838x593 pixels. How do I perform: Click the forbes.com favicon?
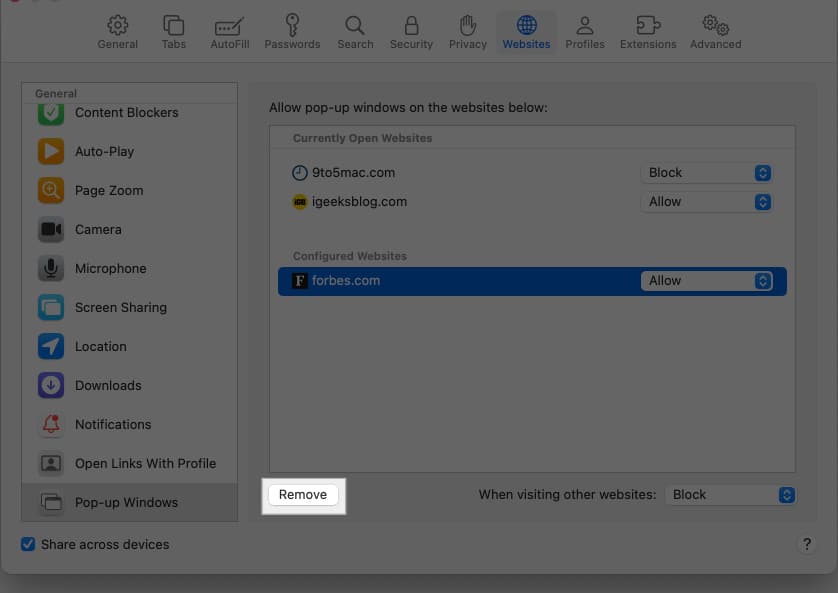click(300, 281)
